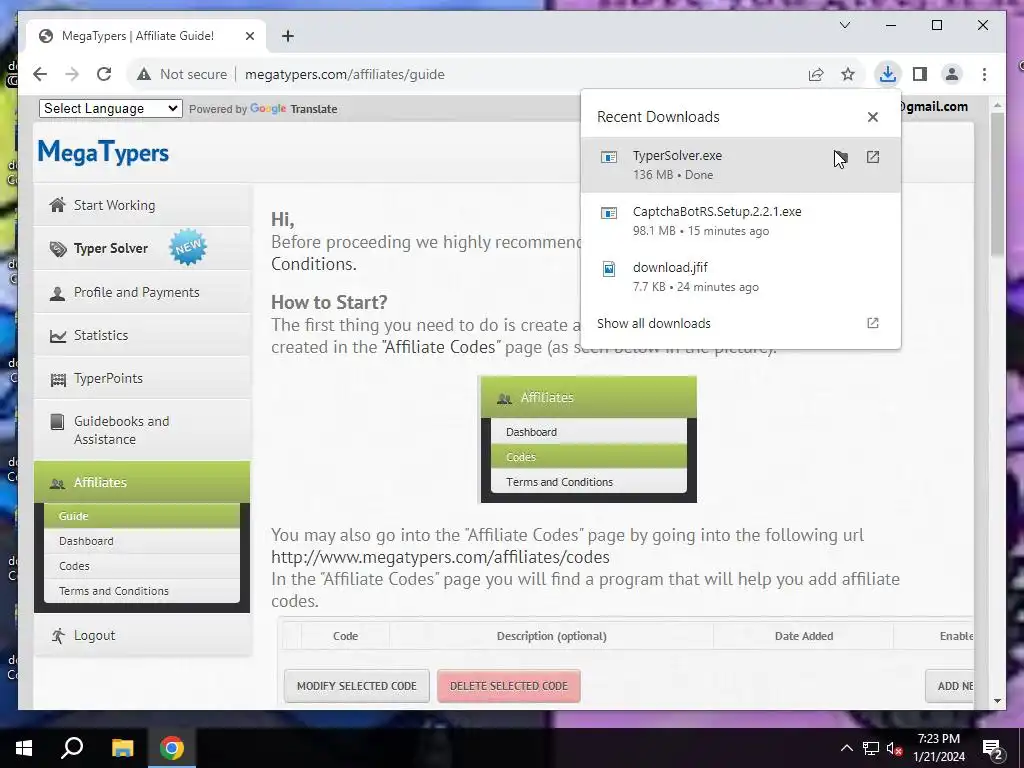The image size is (1024, 768).
Task: Click Logout in the sidebar
Action: tap(142, 635)
